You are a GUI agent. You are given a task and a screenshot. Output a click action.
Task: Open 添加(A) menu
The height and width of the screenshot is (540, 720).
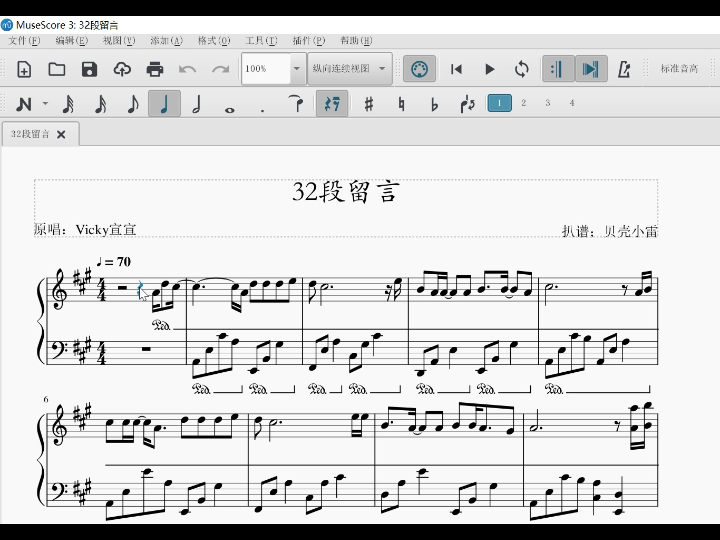click(x=166, y=41)
